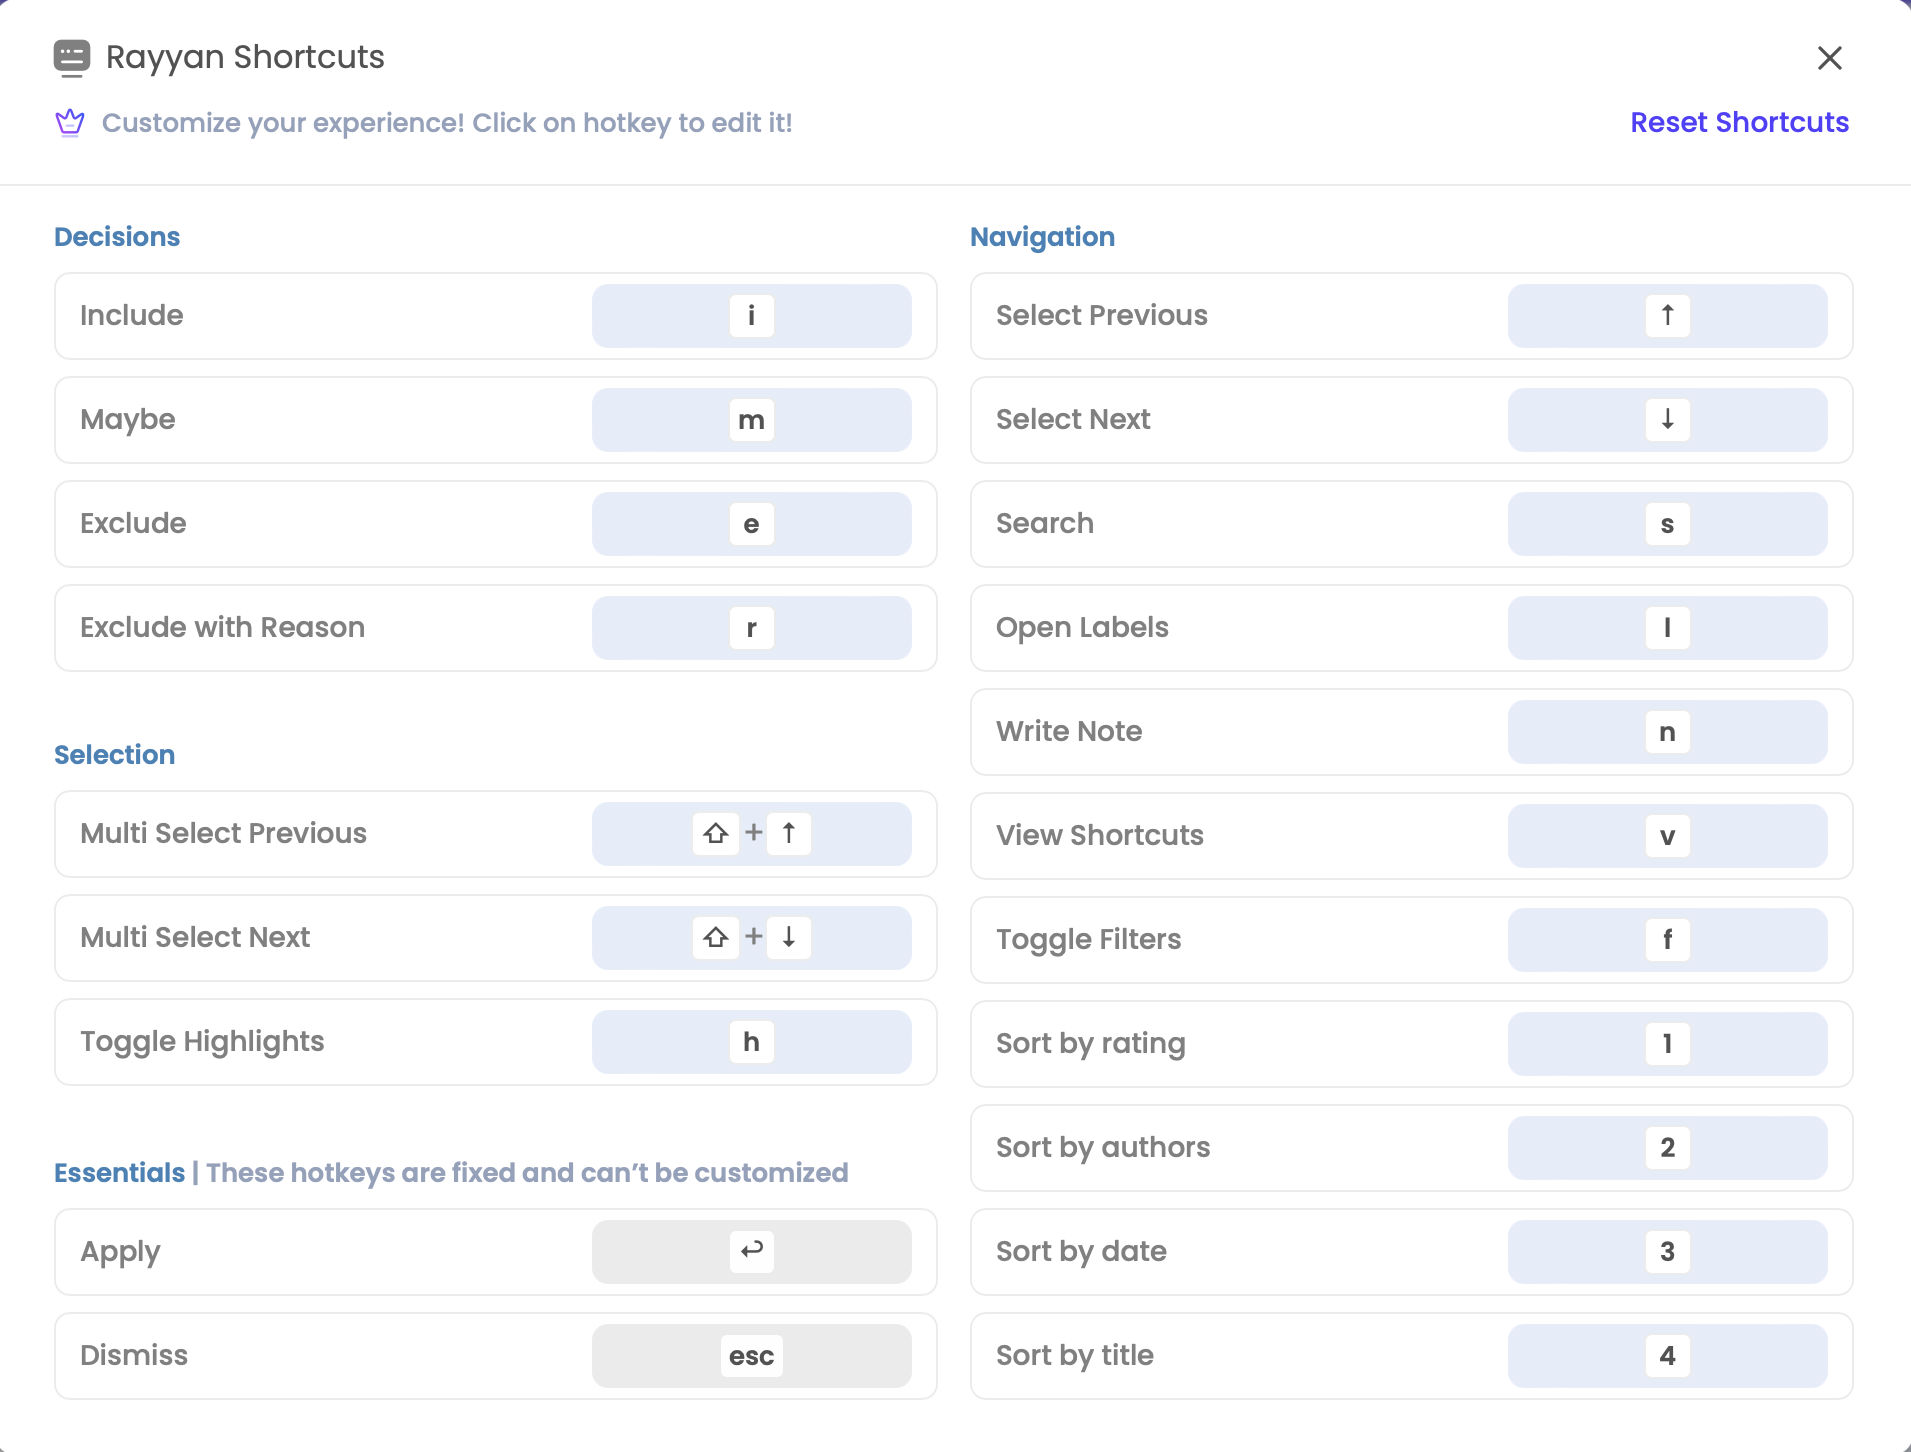
Task: Click the 'Include' row label
Action: pyautogui.click(x=132, y=316)
